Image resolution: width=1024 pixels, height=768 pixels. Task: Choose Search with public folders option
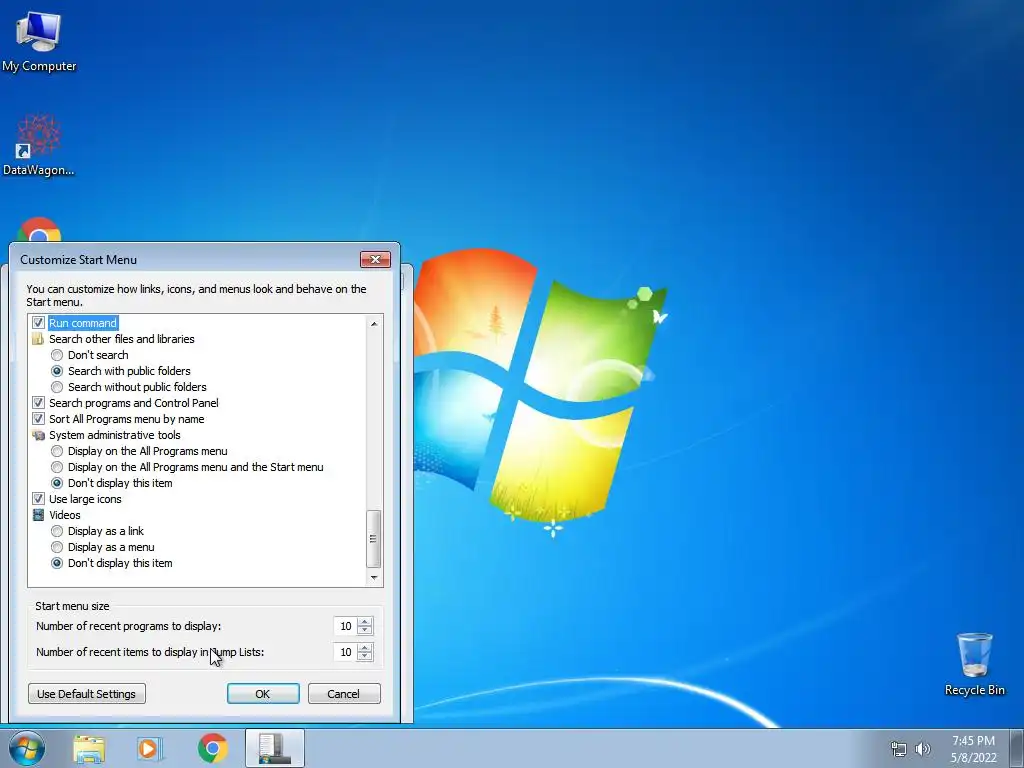point(57,371)
